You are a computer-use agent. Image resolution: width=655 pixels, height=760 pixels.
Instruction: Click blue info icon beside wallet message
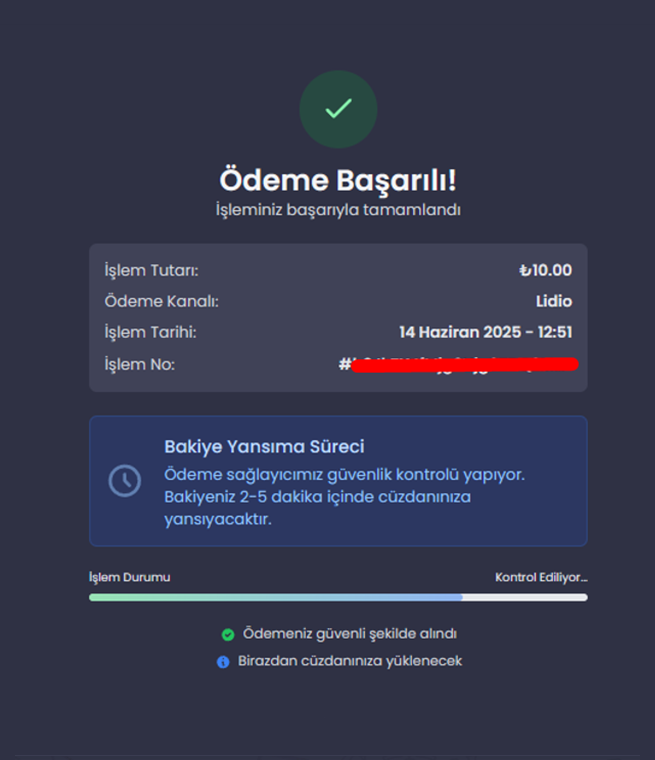[223, 662]
